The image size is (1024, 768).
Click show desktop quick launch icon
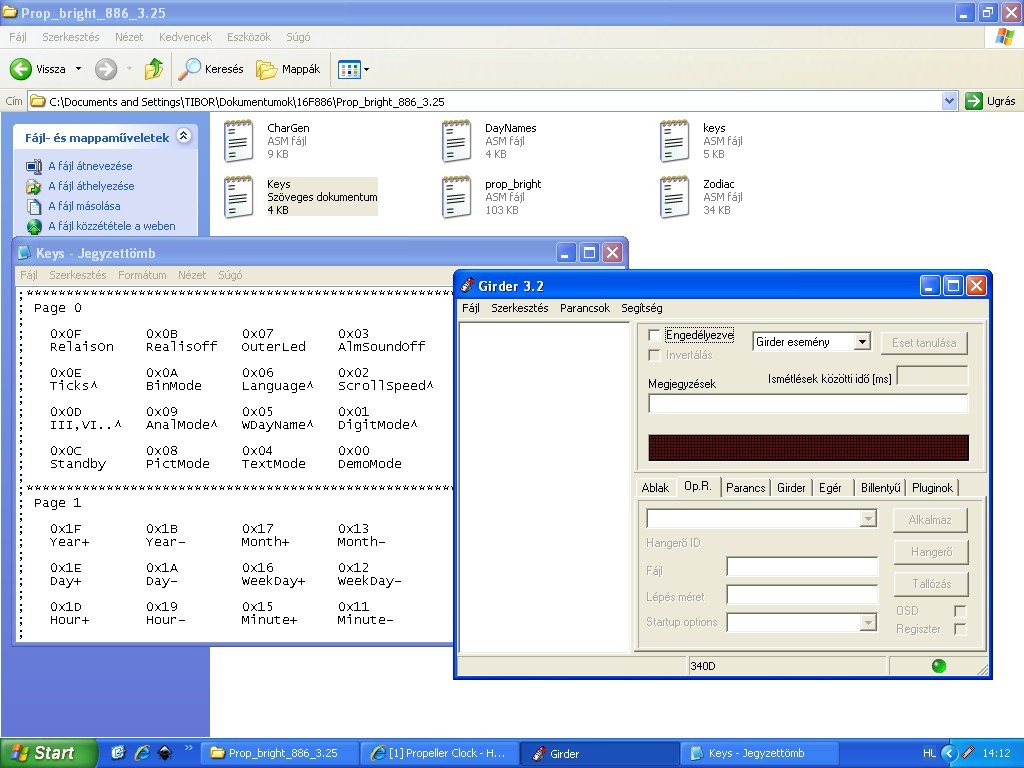click(118, 753)
